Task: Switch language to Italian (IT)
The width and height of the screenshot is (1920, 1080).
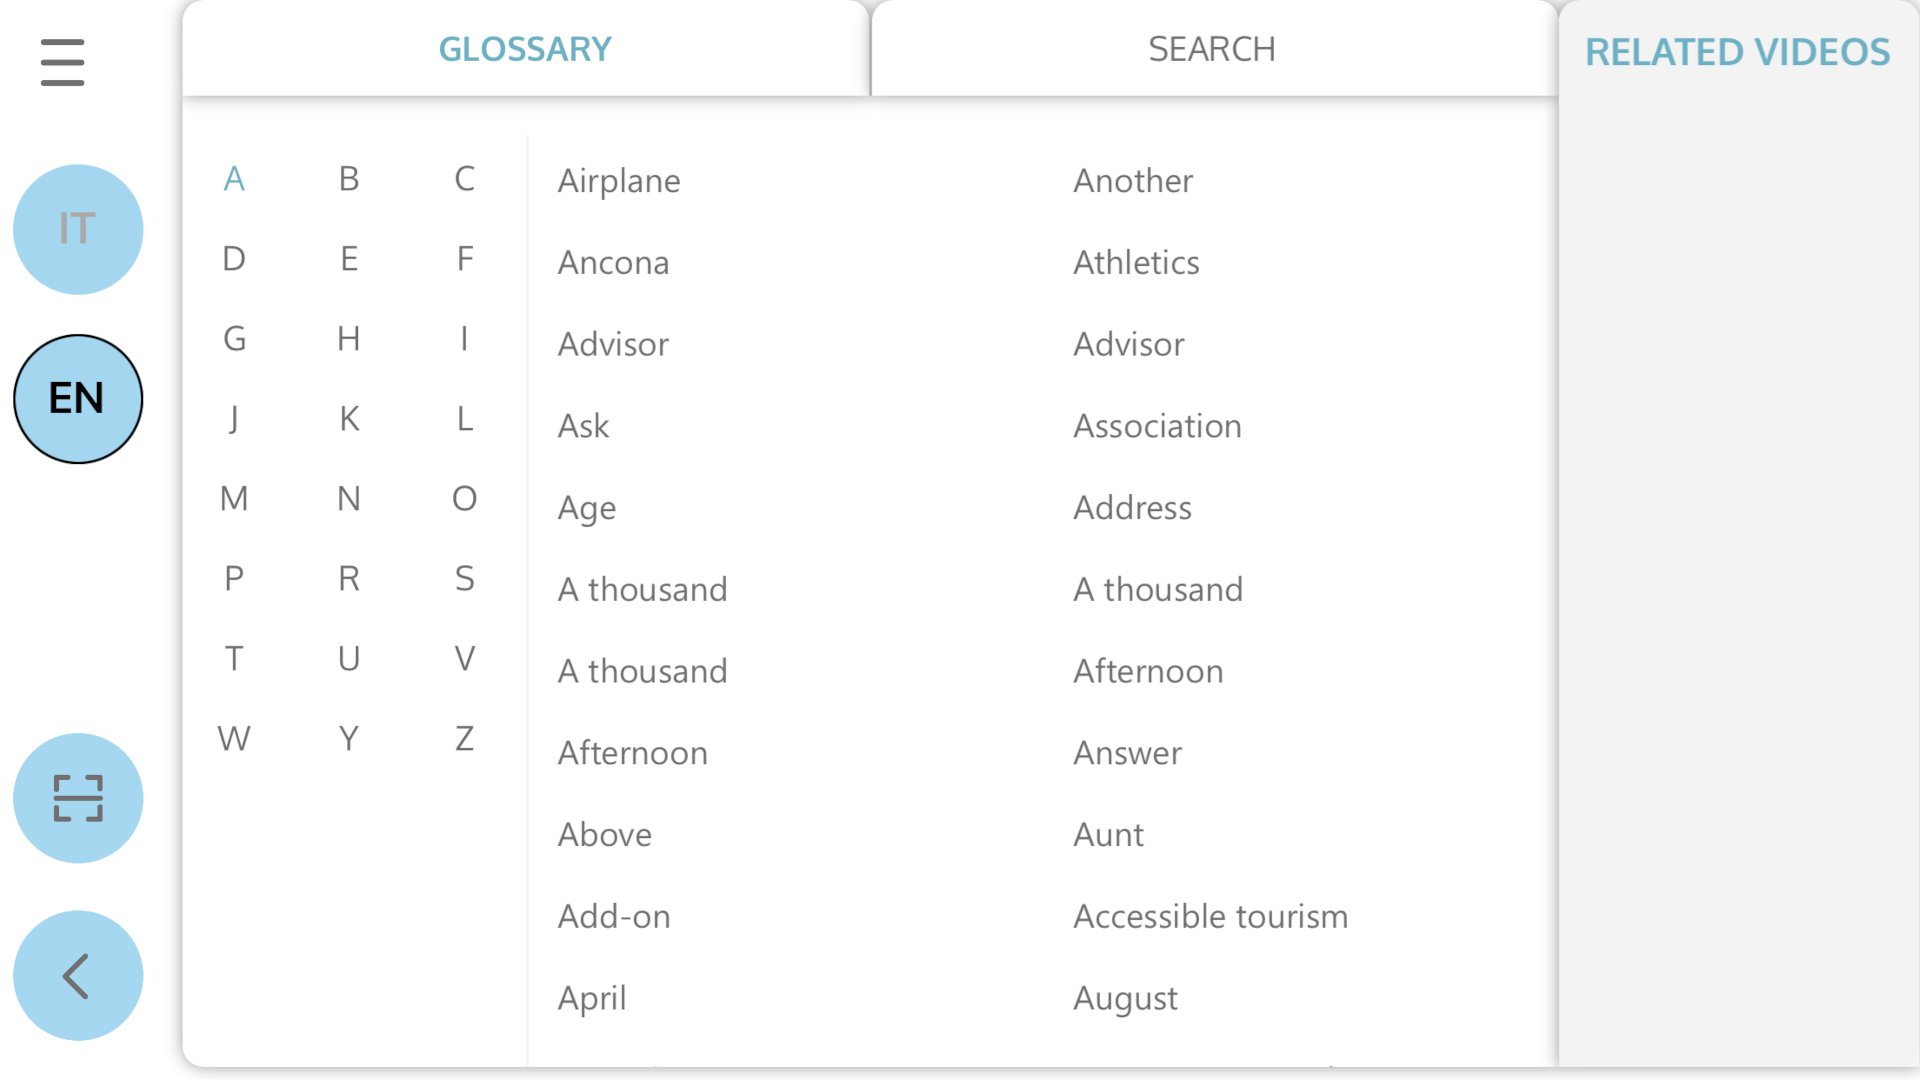Action: coord(78,229)
